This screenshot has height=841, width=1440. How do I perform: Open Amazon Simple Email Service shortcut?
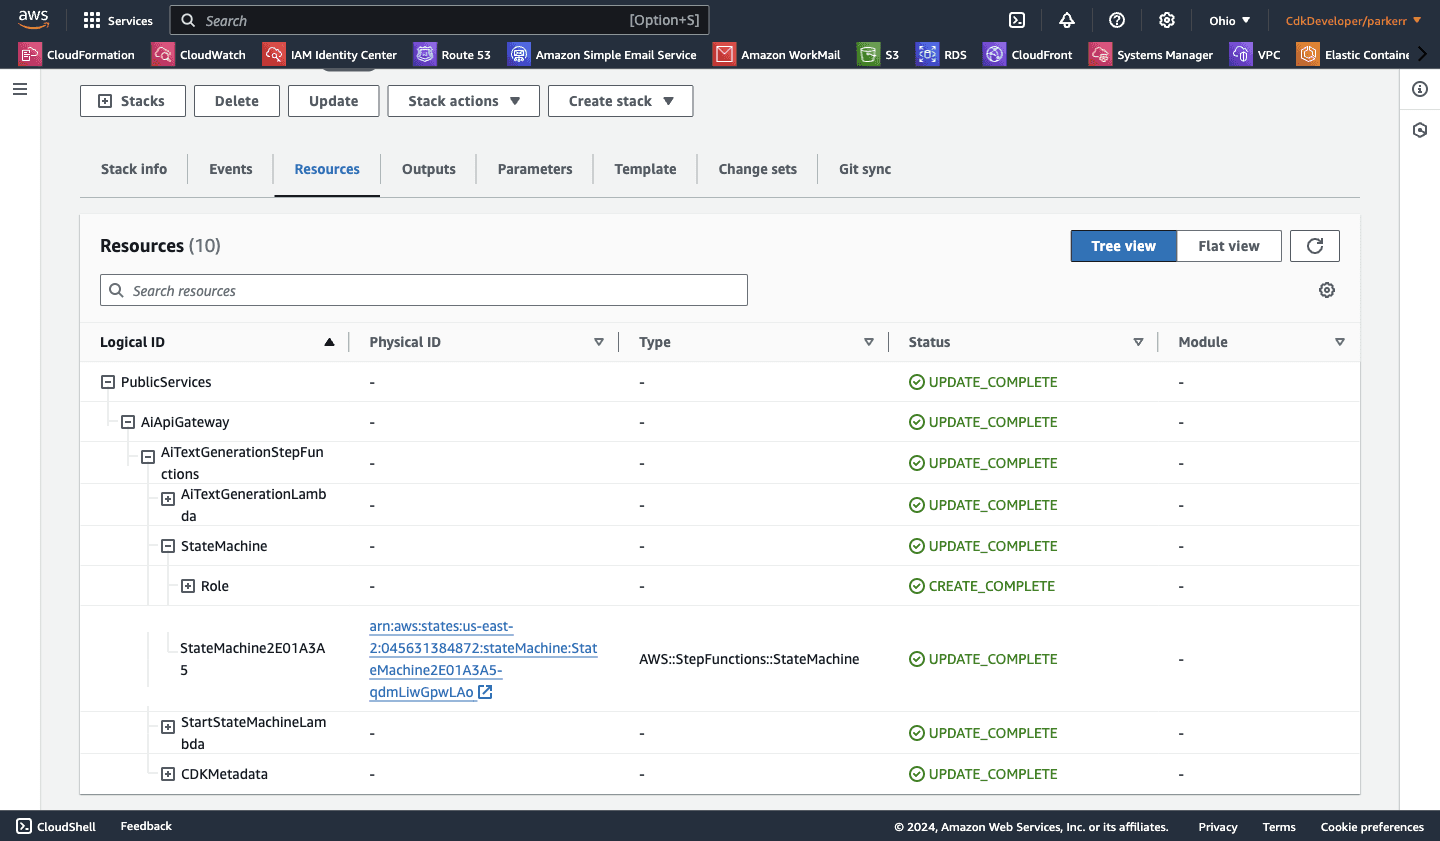603,55
